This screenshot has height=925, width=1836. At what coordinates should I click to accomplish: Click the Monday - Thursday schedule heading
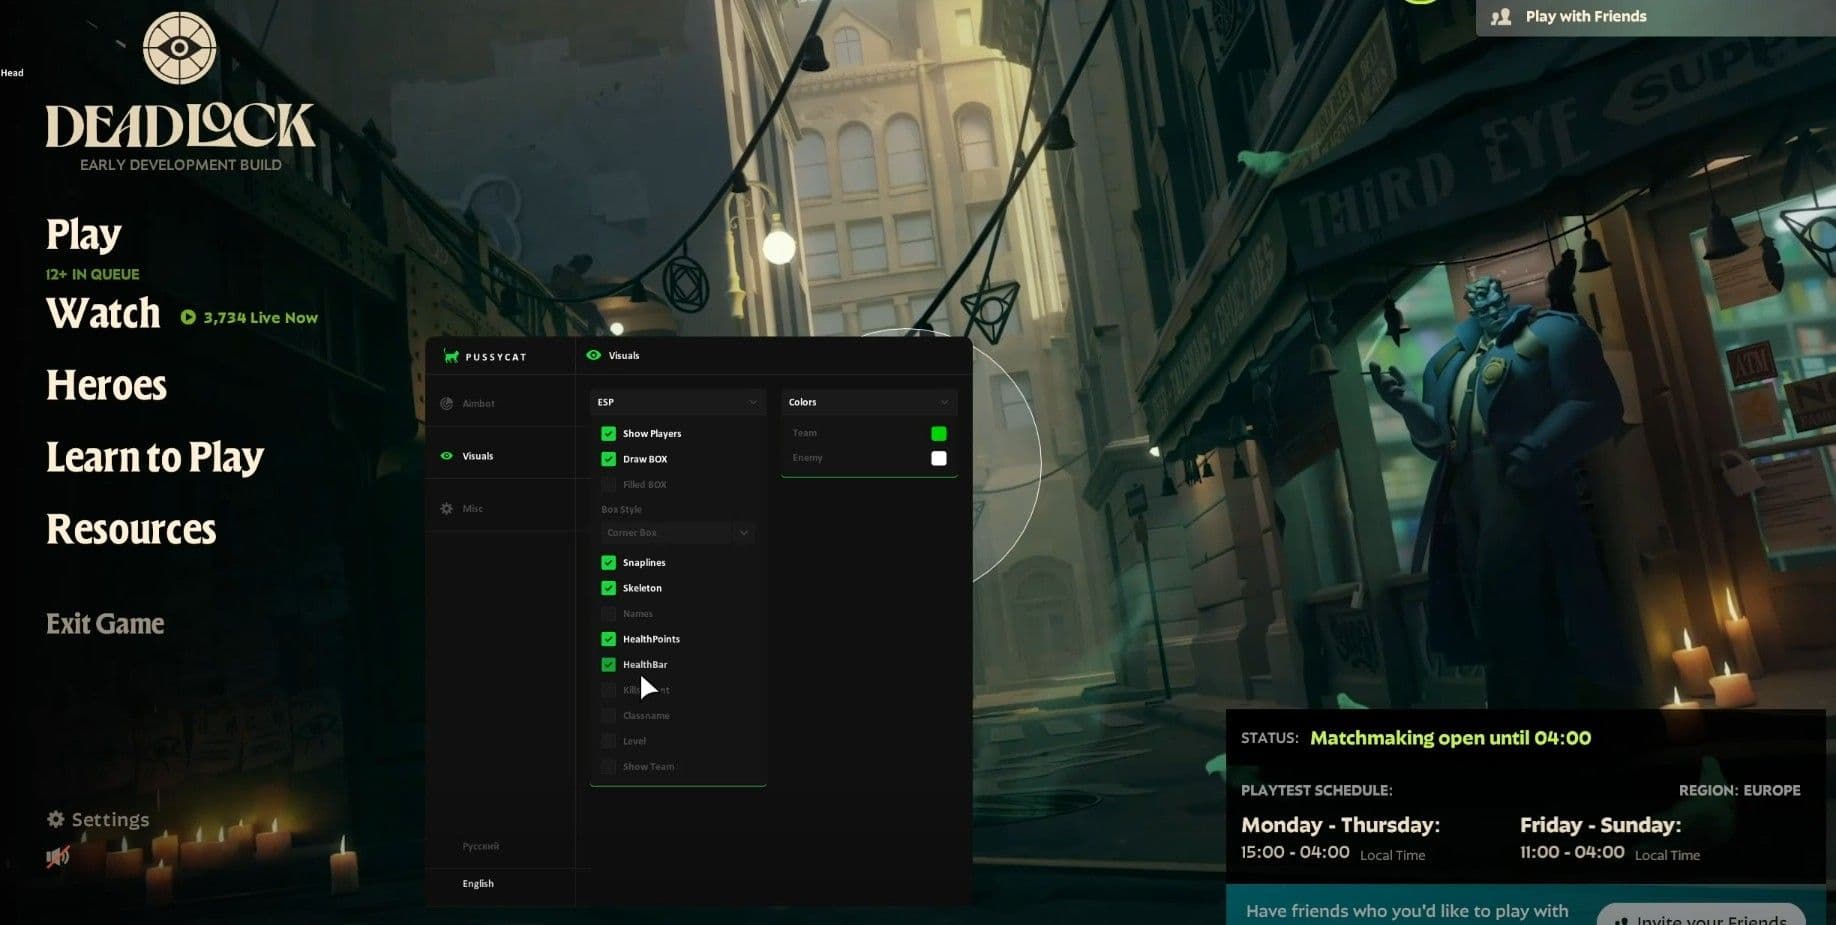(1340, 826)
